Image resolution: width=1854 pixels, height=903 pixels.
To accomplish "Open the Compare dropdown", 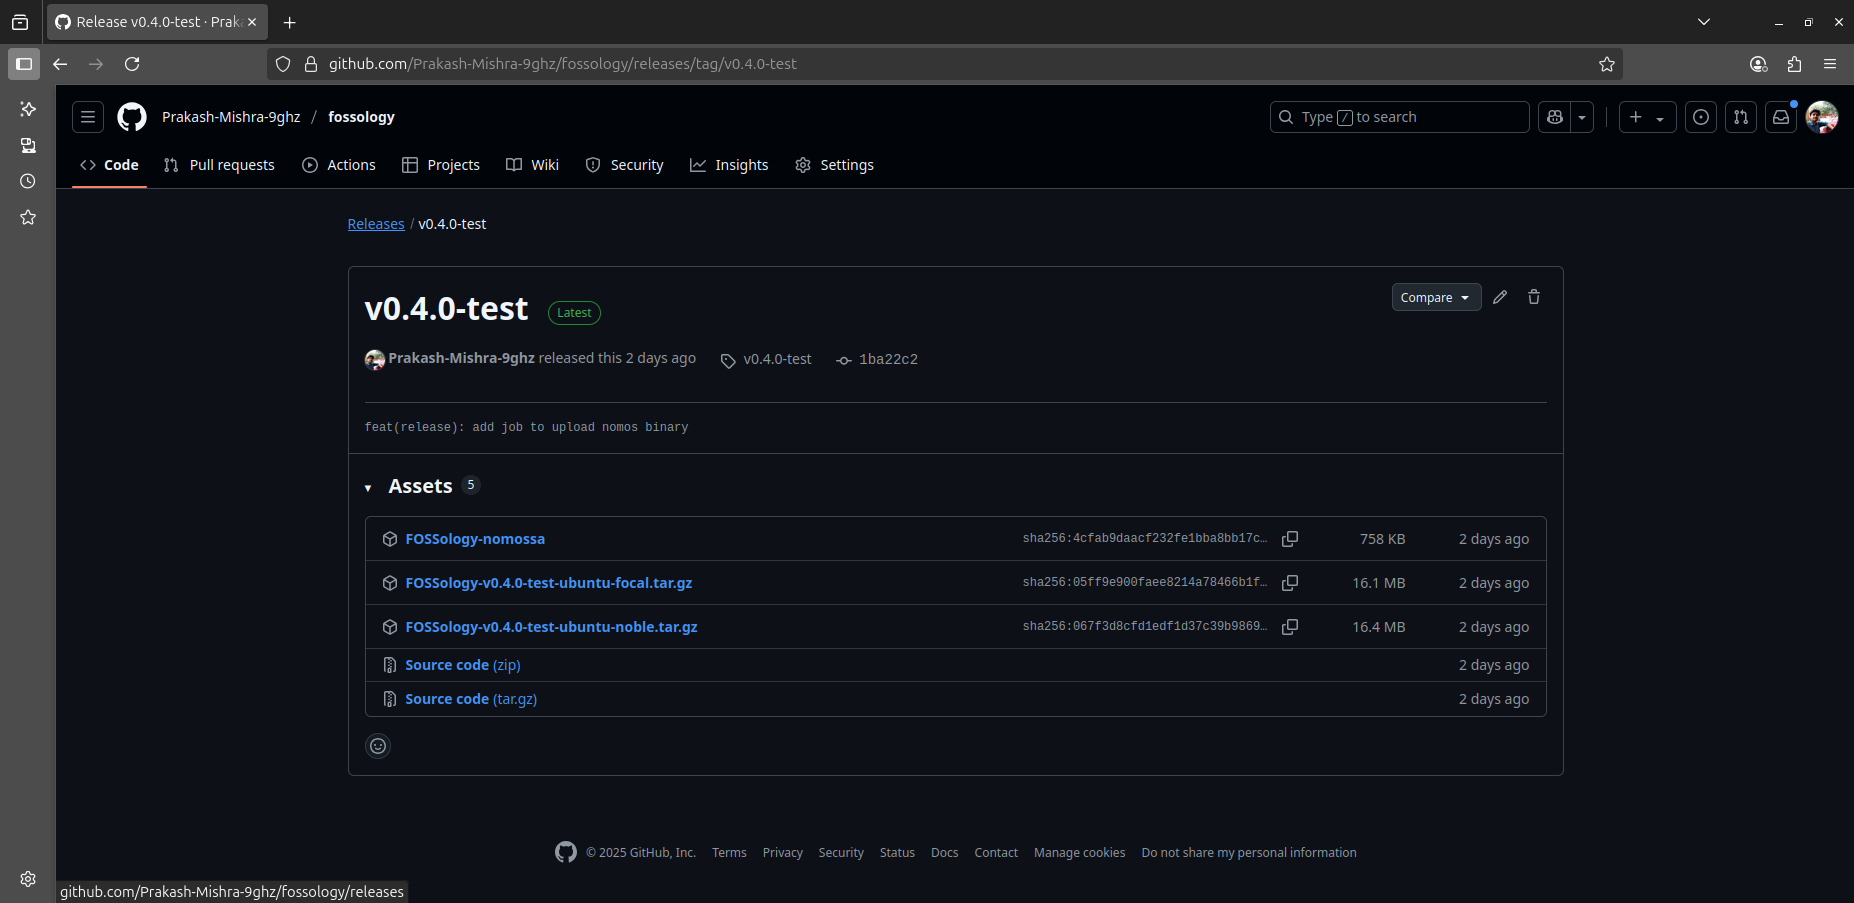I will point(1436,297).
